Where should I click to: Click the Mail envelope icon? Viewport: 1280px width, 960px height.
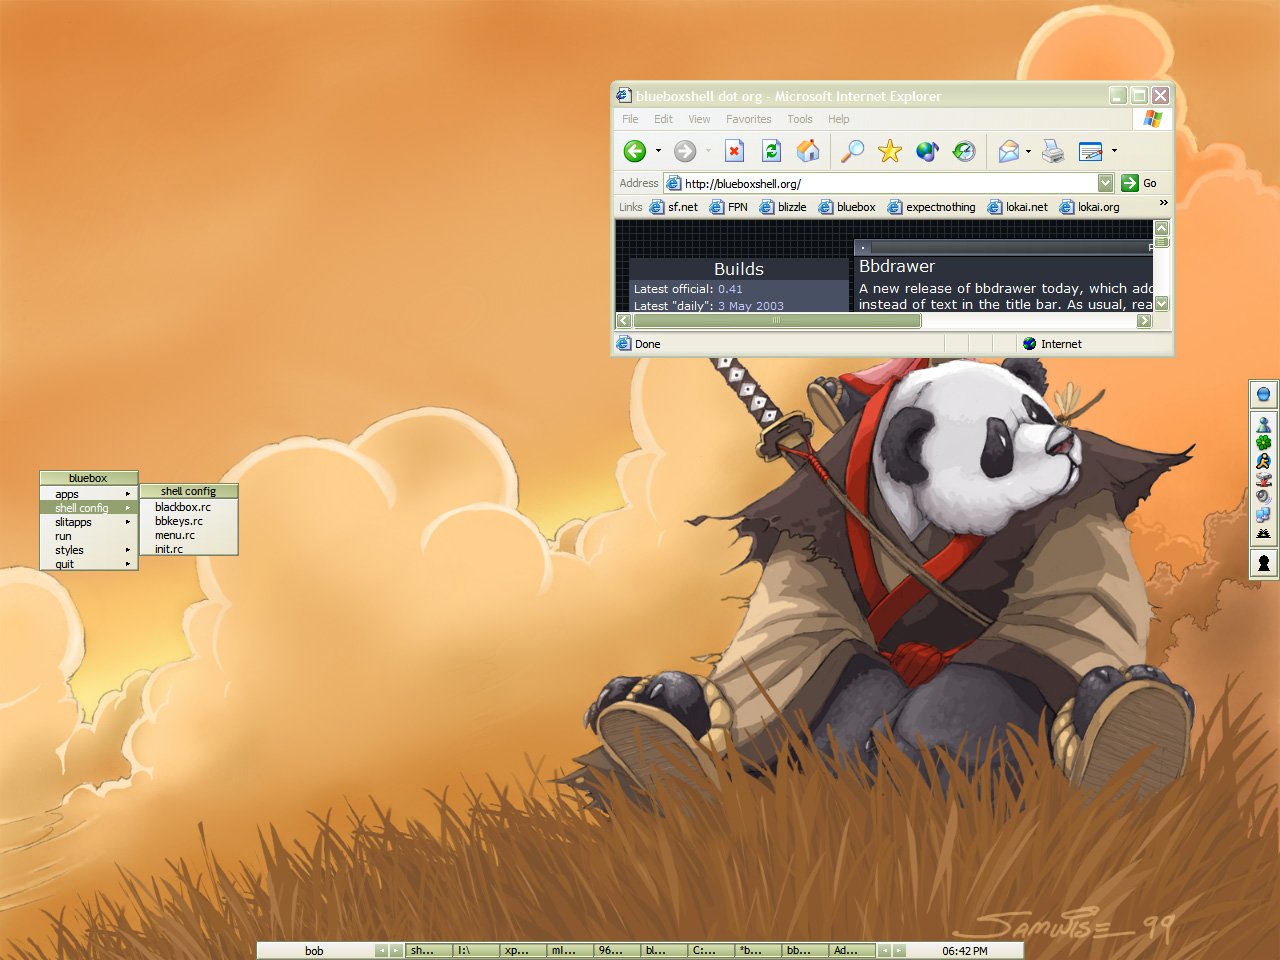(x=1009, y=151)
